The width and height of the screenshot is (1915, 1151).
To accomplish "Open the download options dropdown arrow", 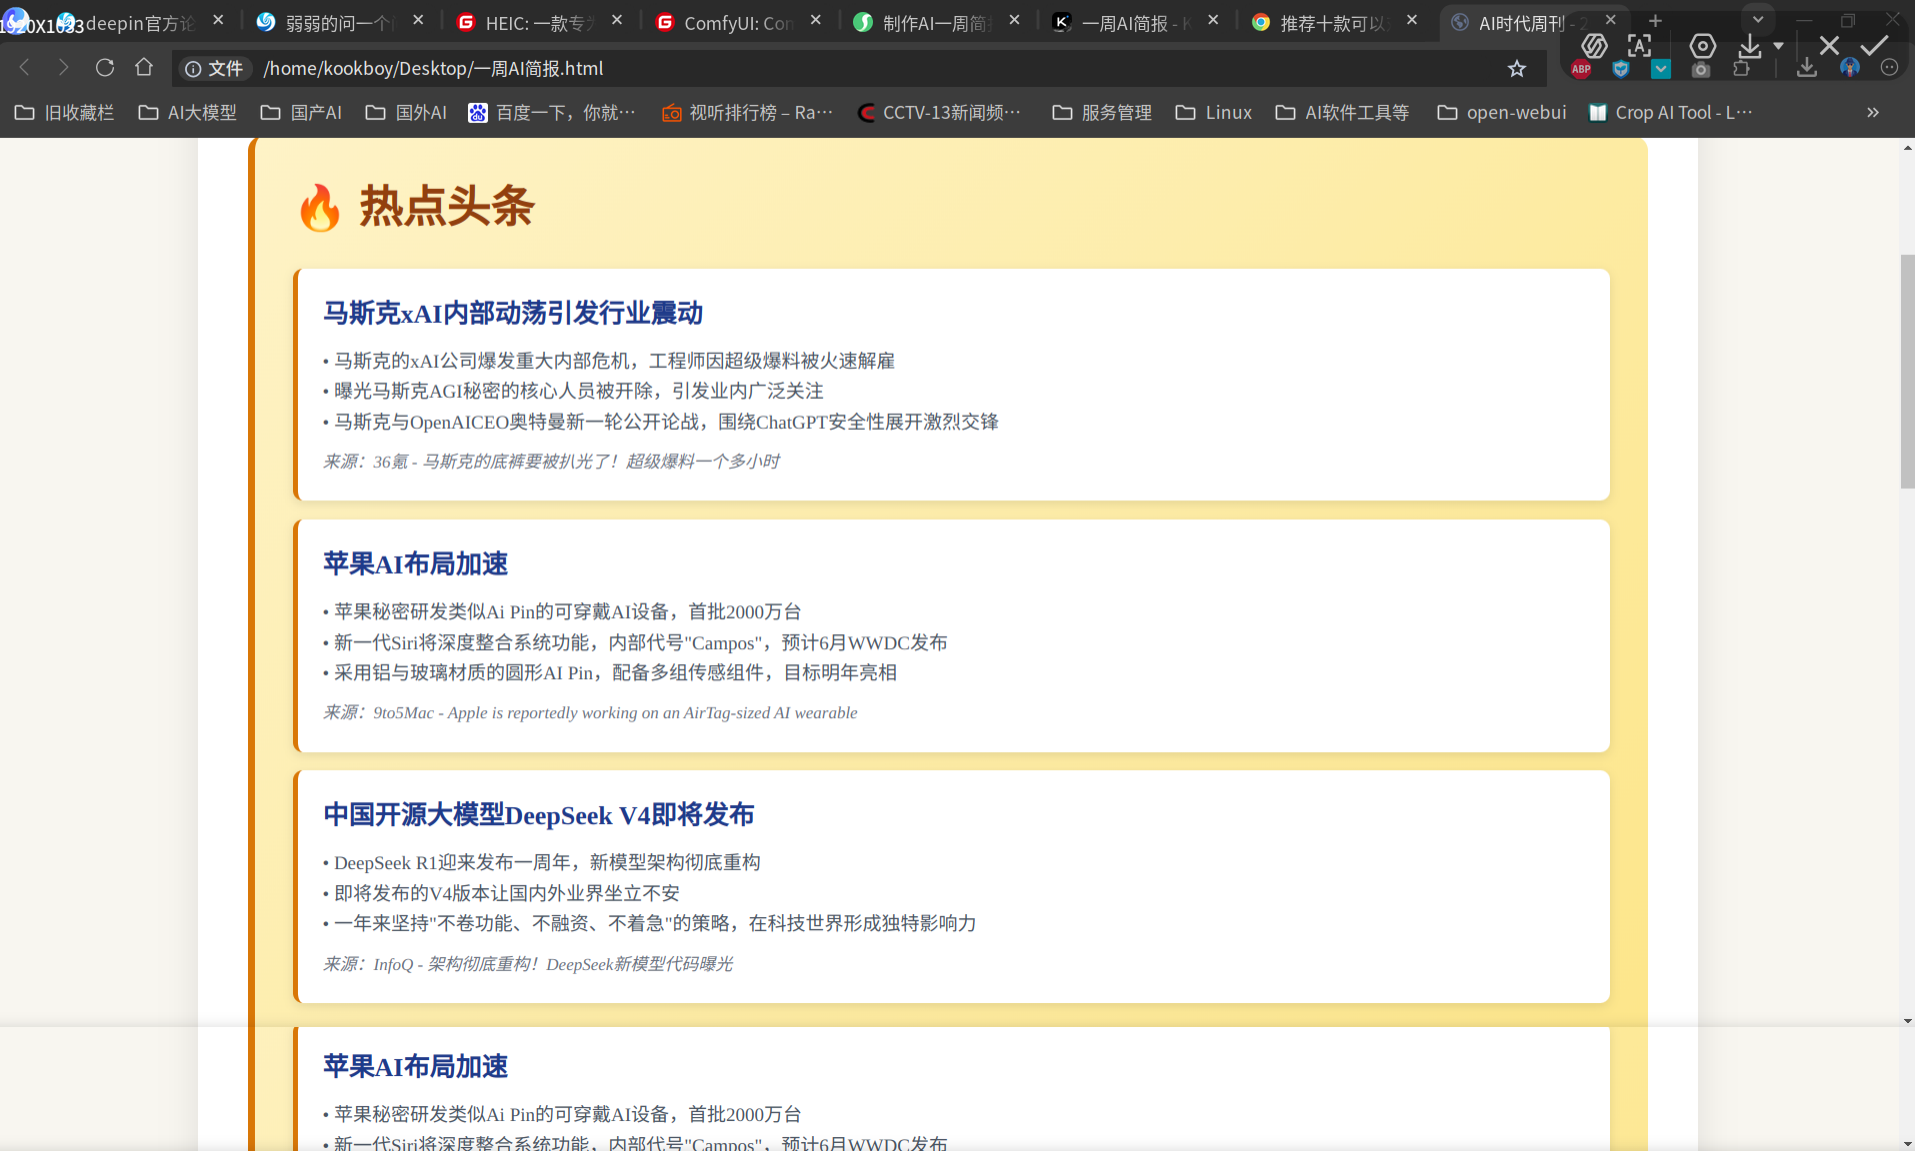I will tap(1778, 47).
